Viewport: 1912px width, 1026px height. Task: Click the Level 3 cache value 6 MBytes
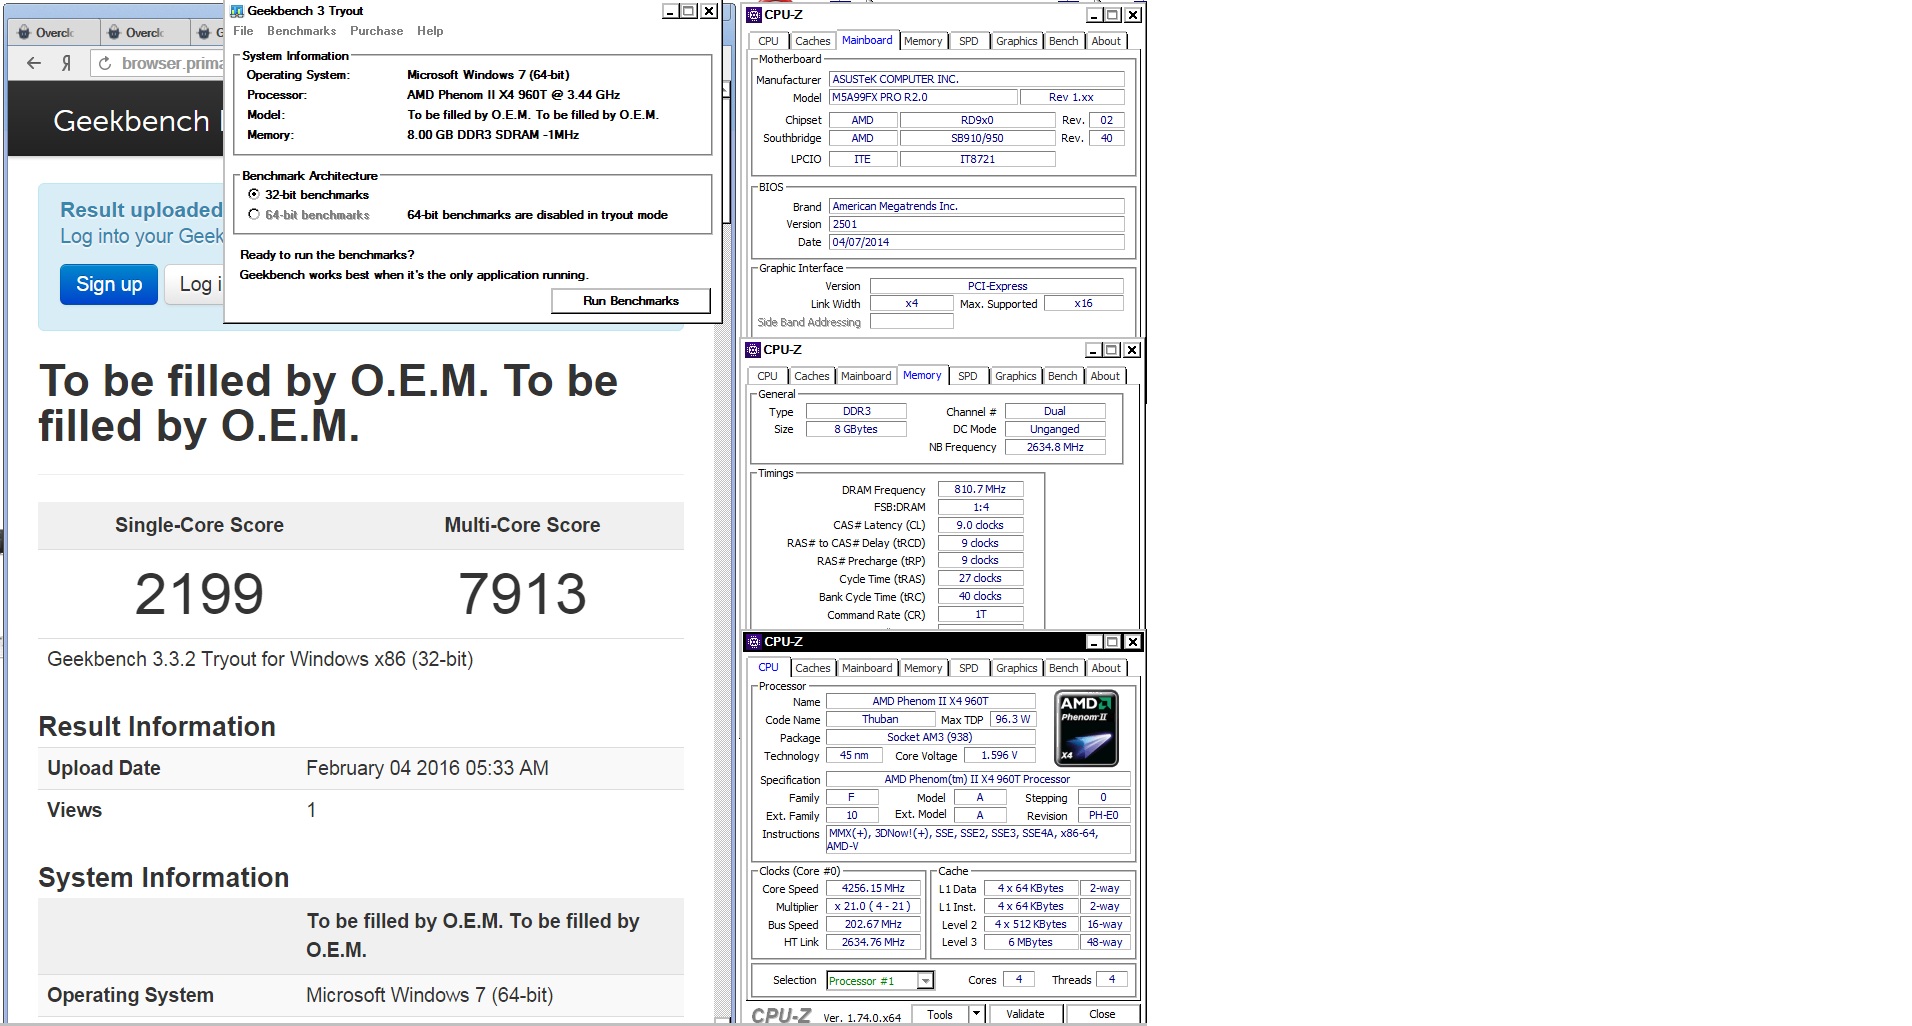pyautogui.click(x=1031, y=942)
